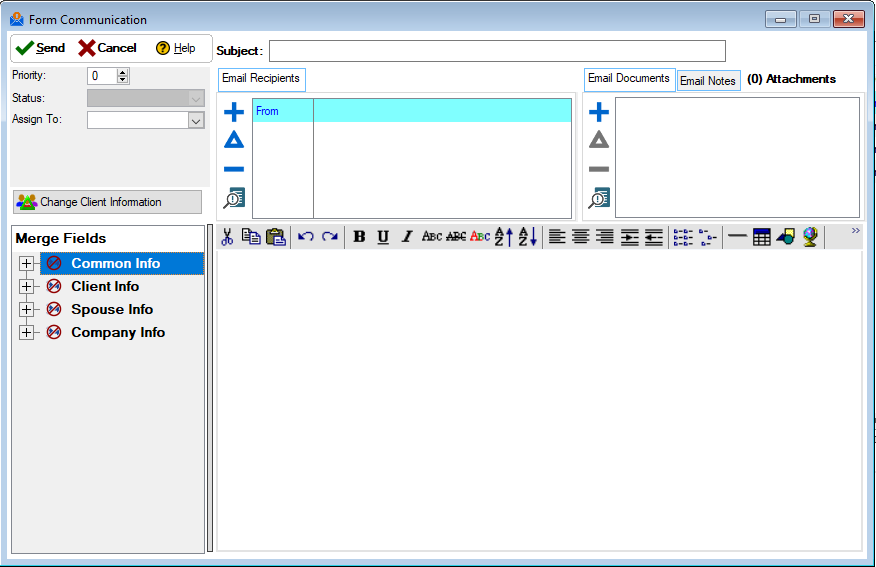Click the insert picture shapes icon

pyautogui.click(x=785, y=237)
